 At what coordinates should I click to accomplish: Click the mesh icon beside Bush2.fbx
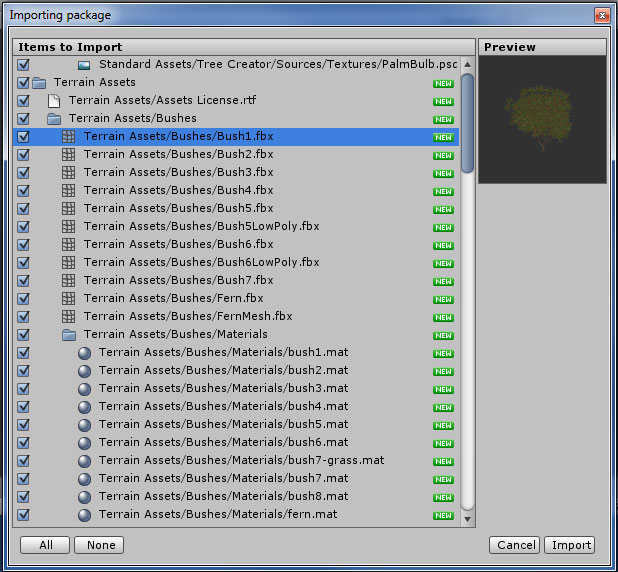click(x=69, y=154)
